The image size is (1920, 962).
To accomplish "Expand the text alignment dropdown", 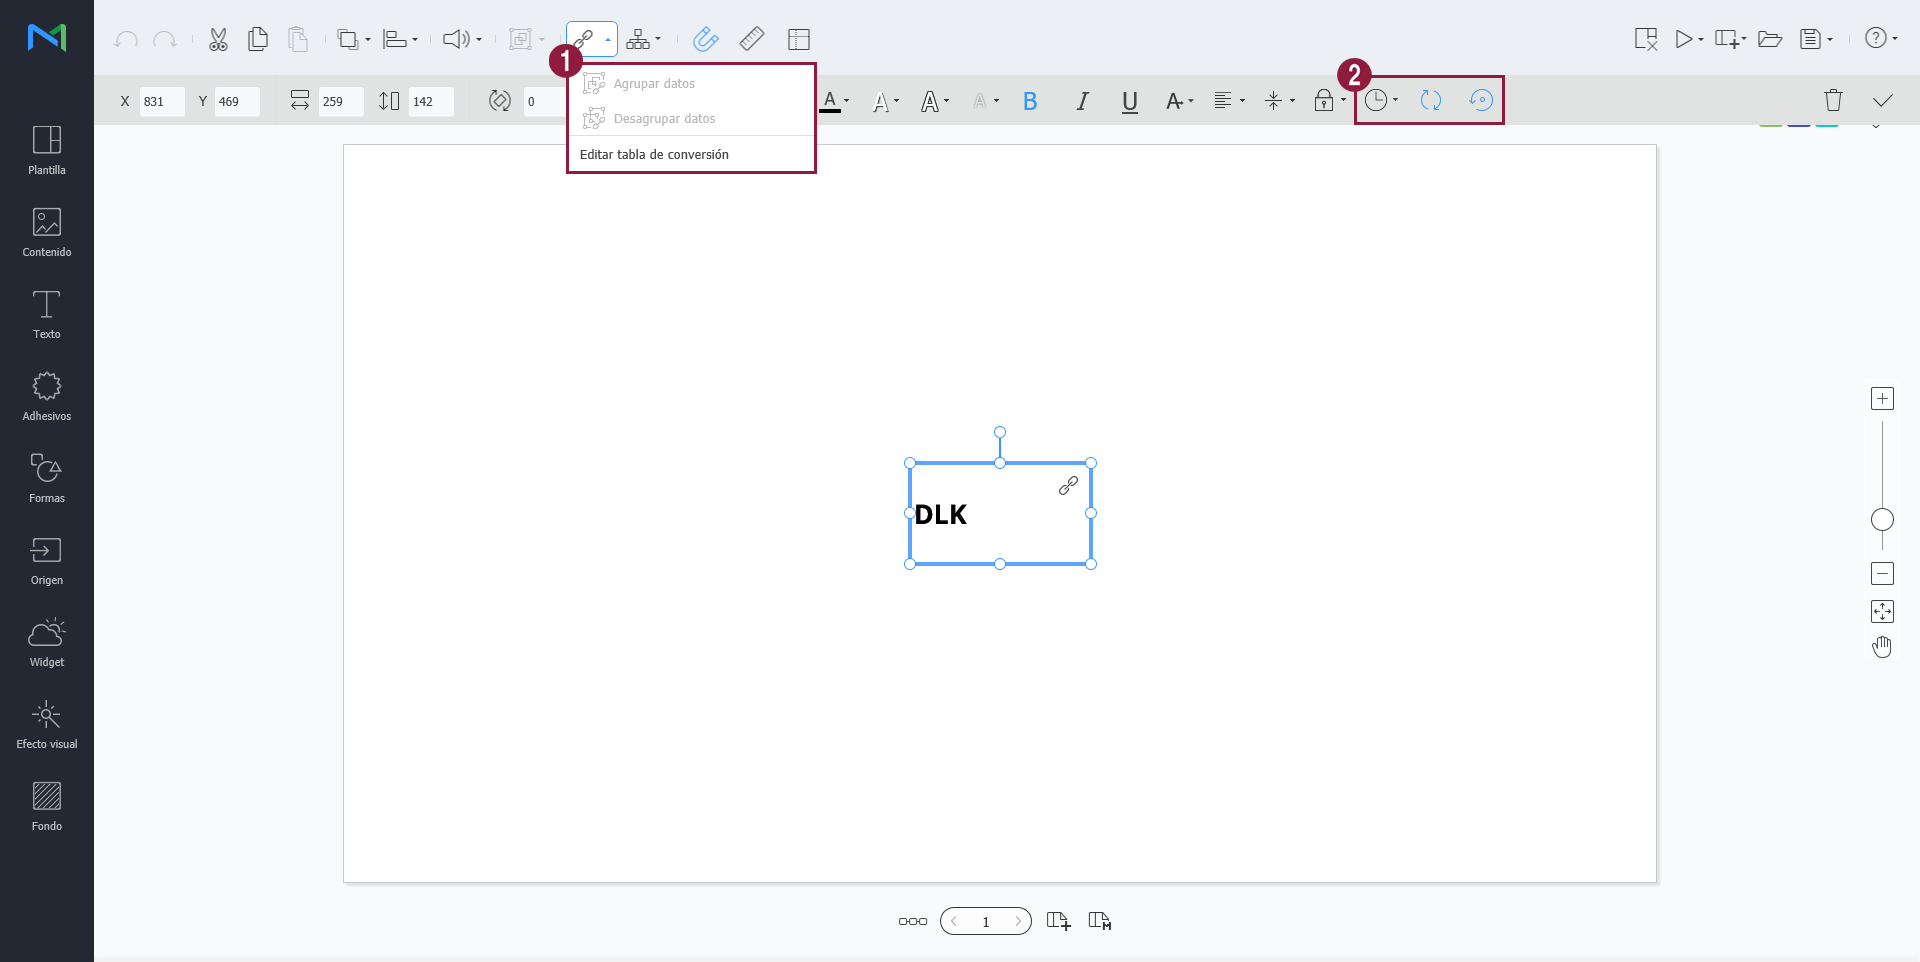I will [x=1229, y=101].
